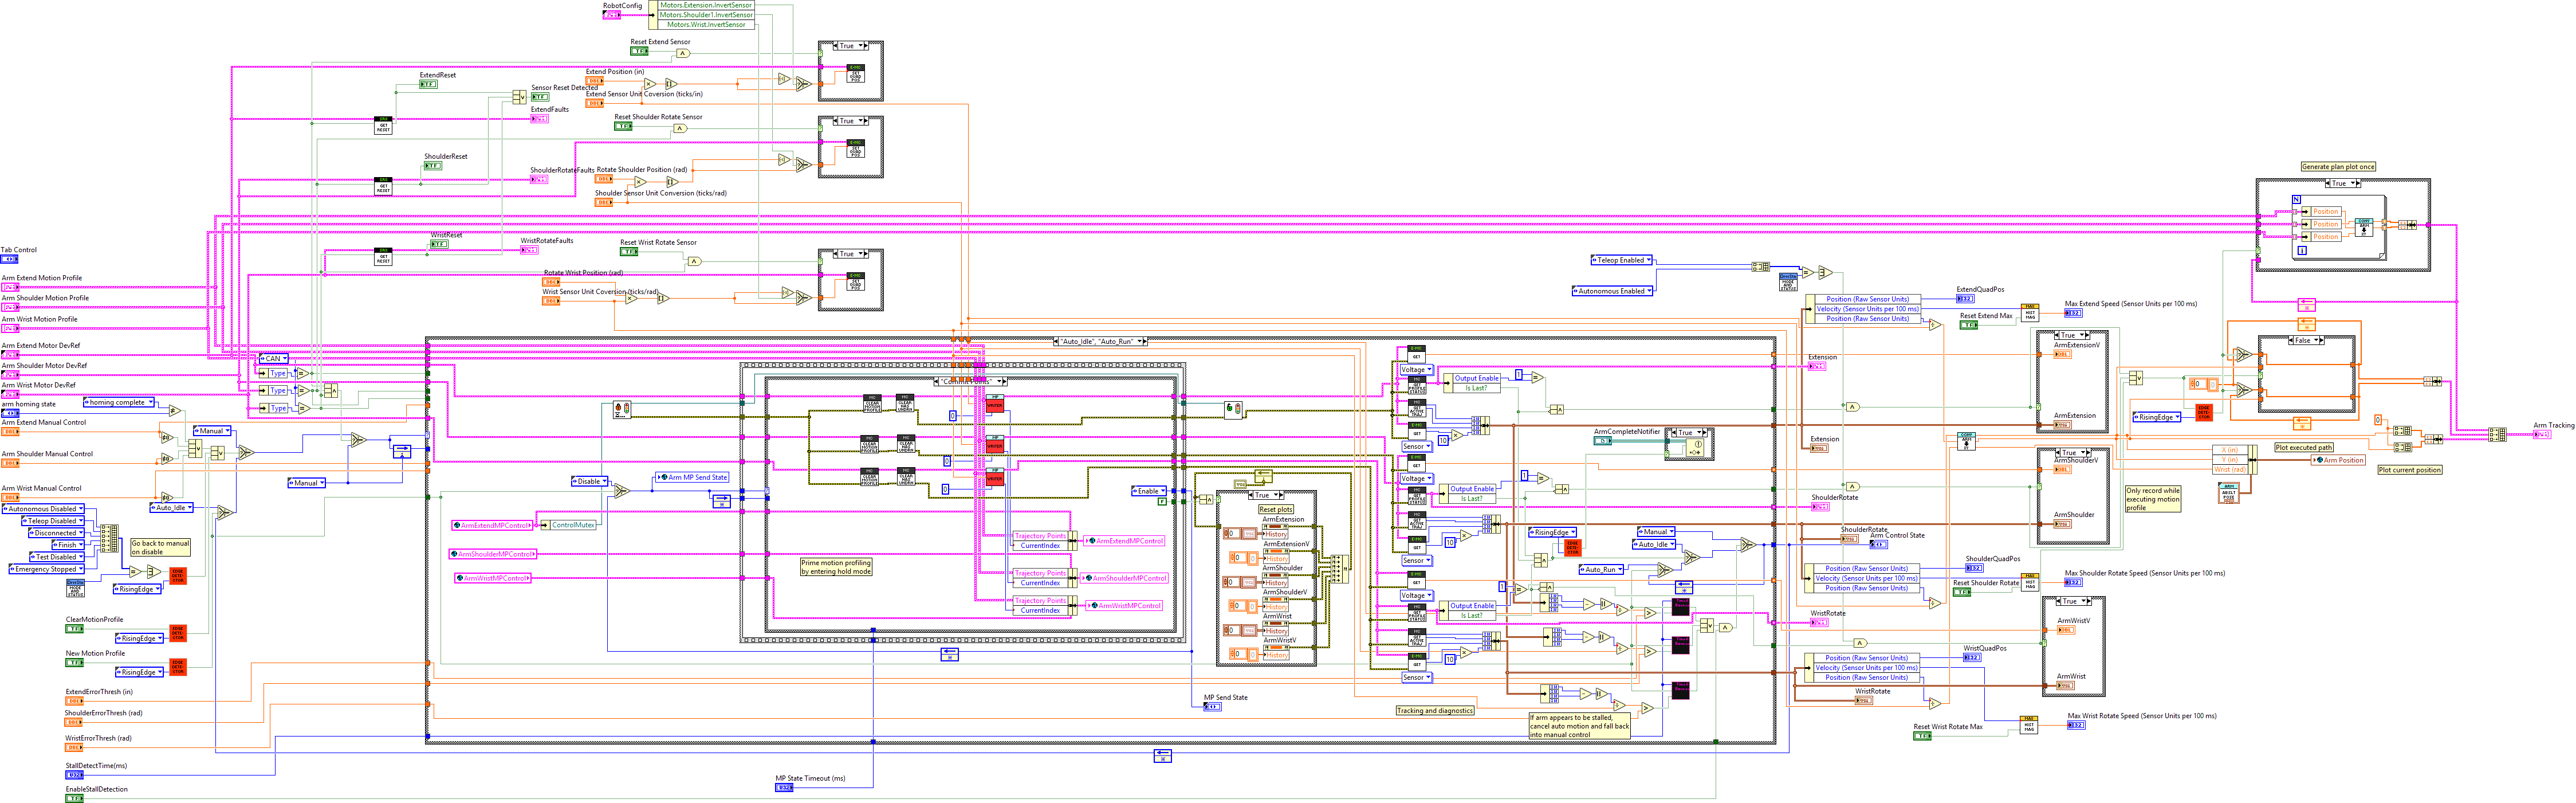Toggle the EnableStallDetection boolean at bottom left

pos(75,798)
